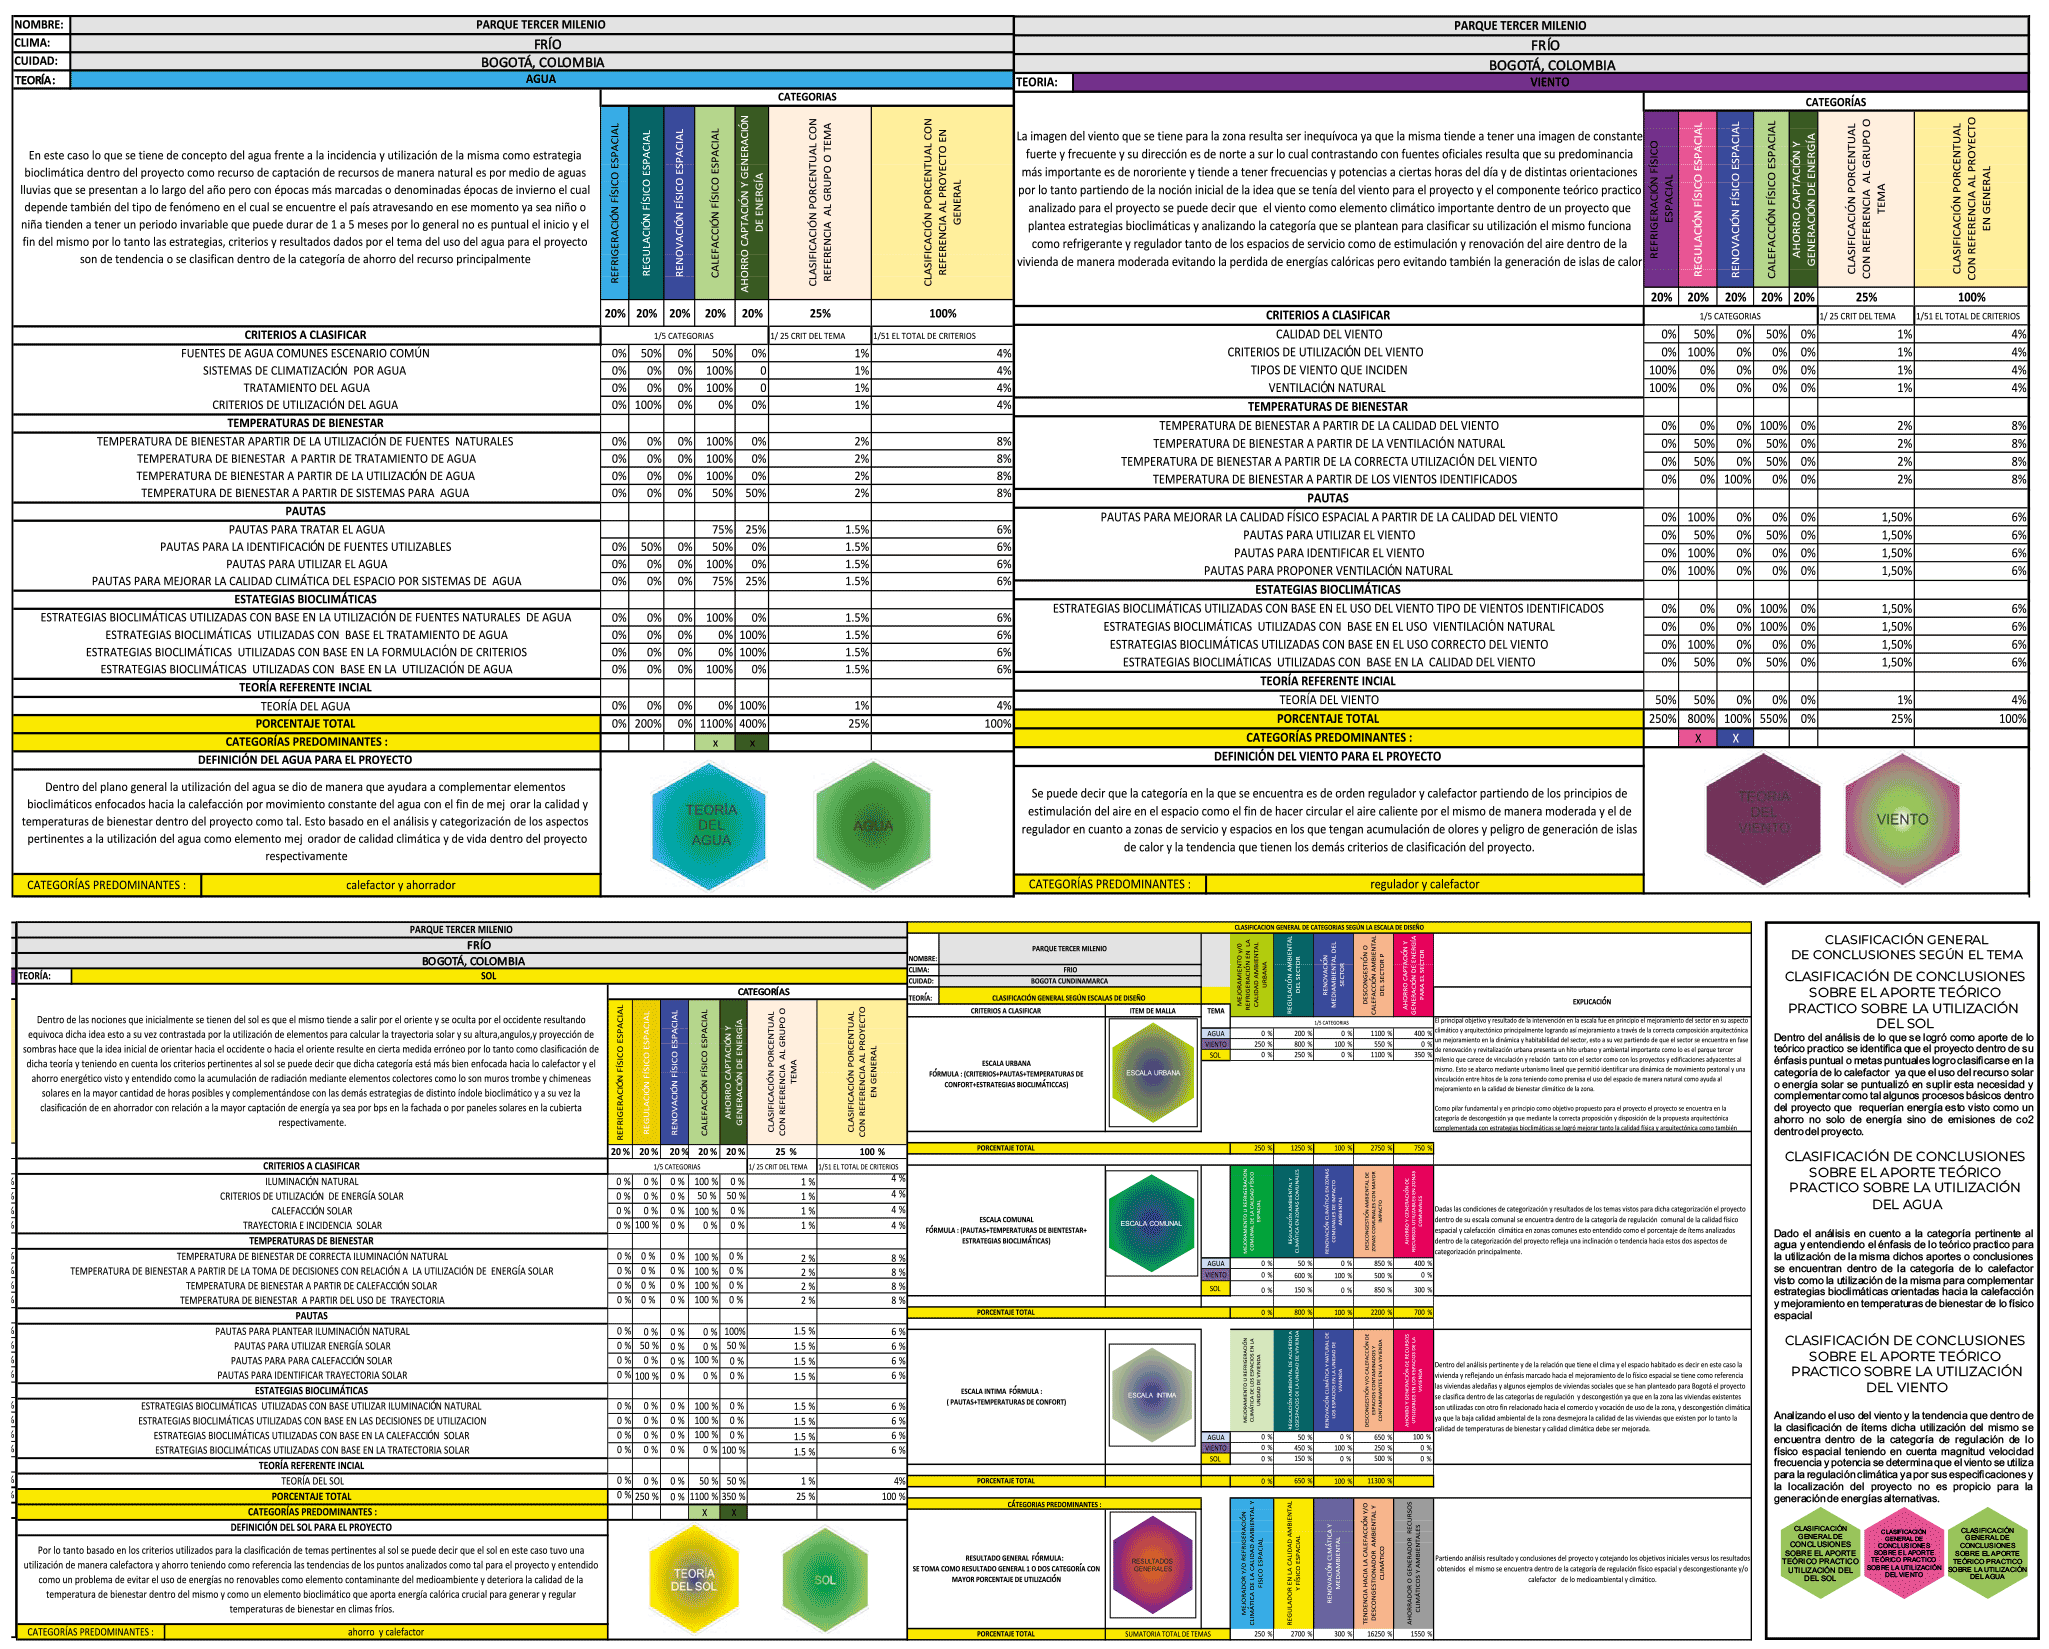Select the ESCALA INTIMA hexagon image
Image resolution: width=2049 pixels, height=1649 pixels.
(1151, 1396)
